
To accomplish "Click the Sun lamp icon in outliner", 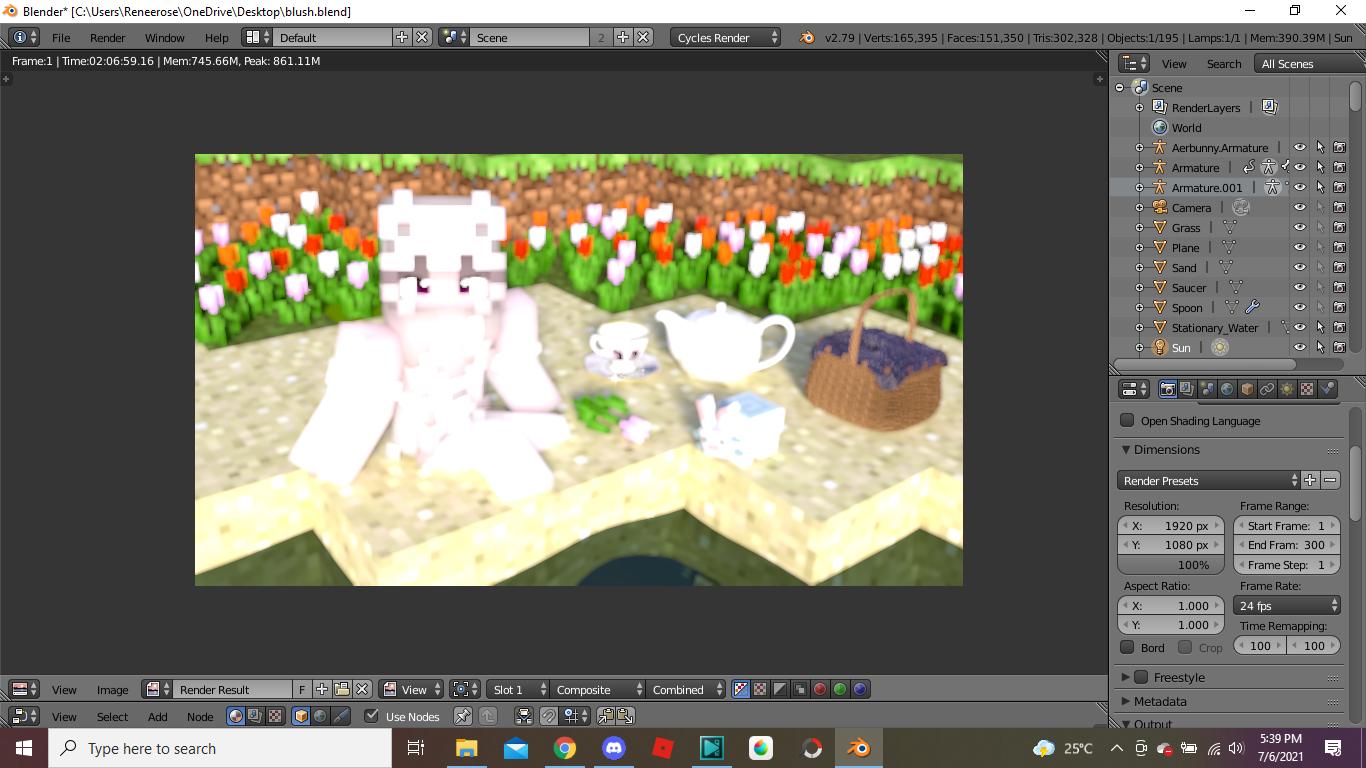I will 1160,347.
